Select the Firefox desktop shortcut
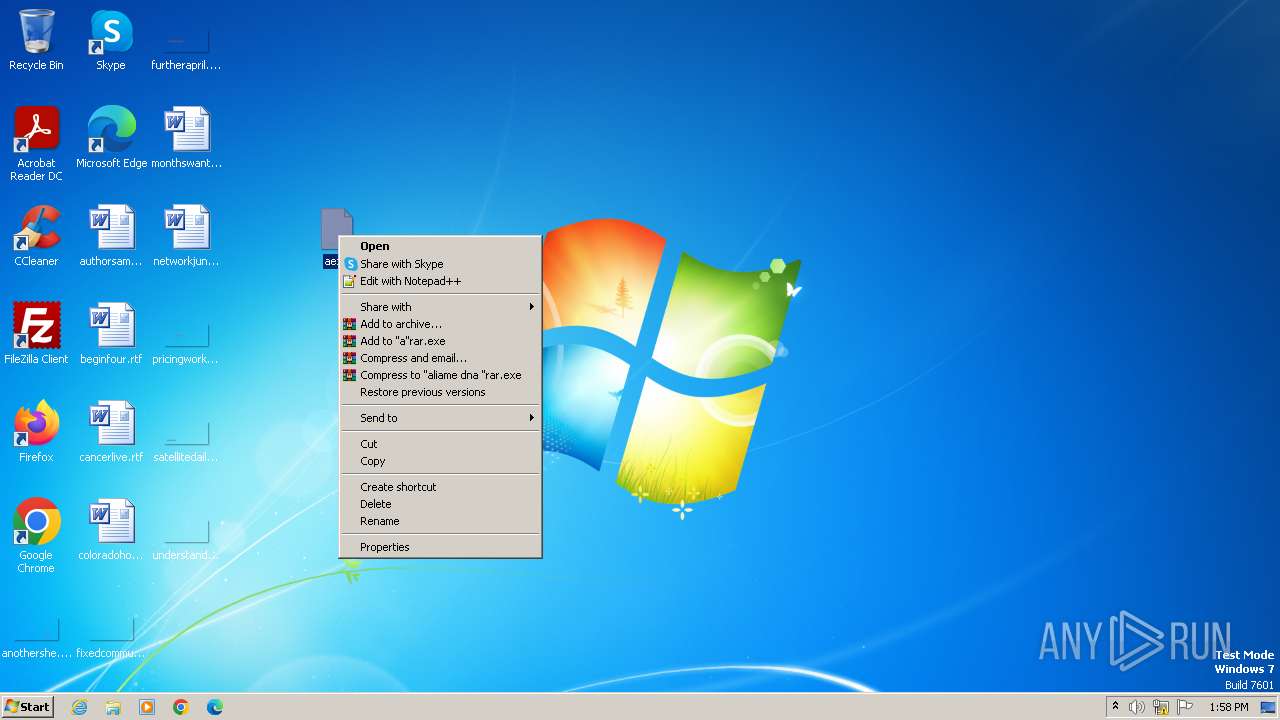This screenshot has width=1280, height=720. click(x=36, y=431)
